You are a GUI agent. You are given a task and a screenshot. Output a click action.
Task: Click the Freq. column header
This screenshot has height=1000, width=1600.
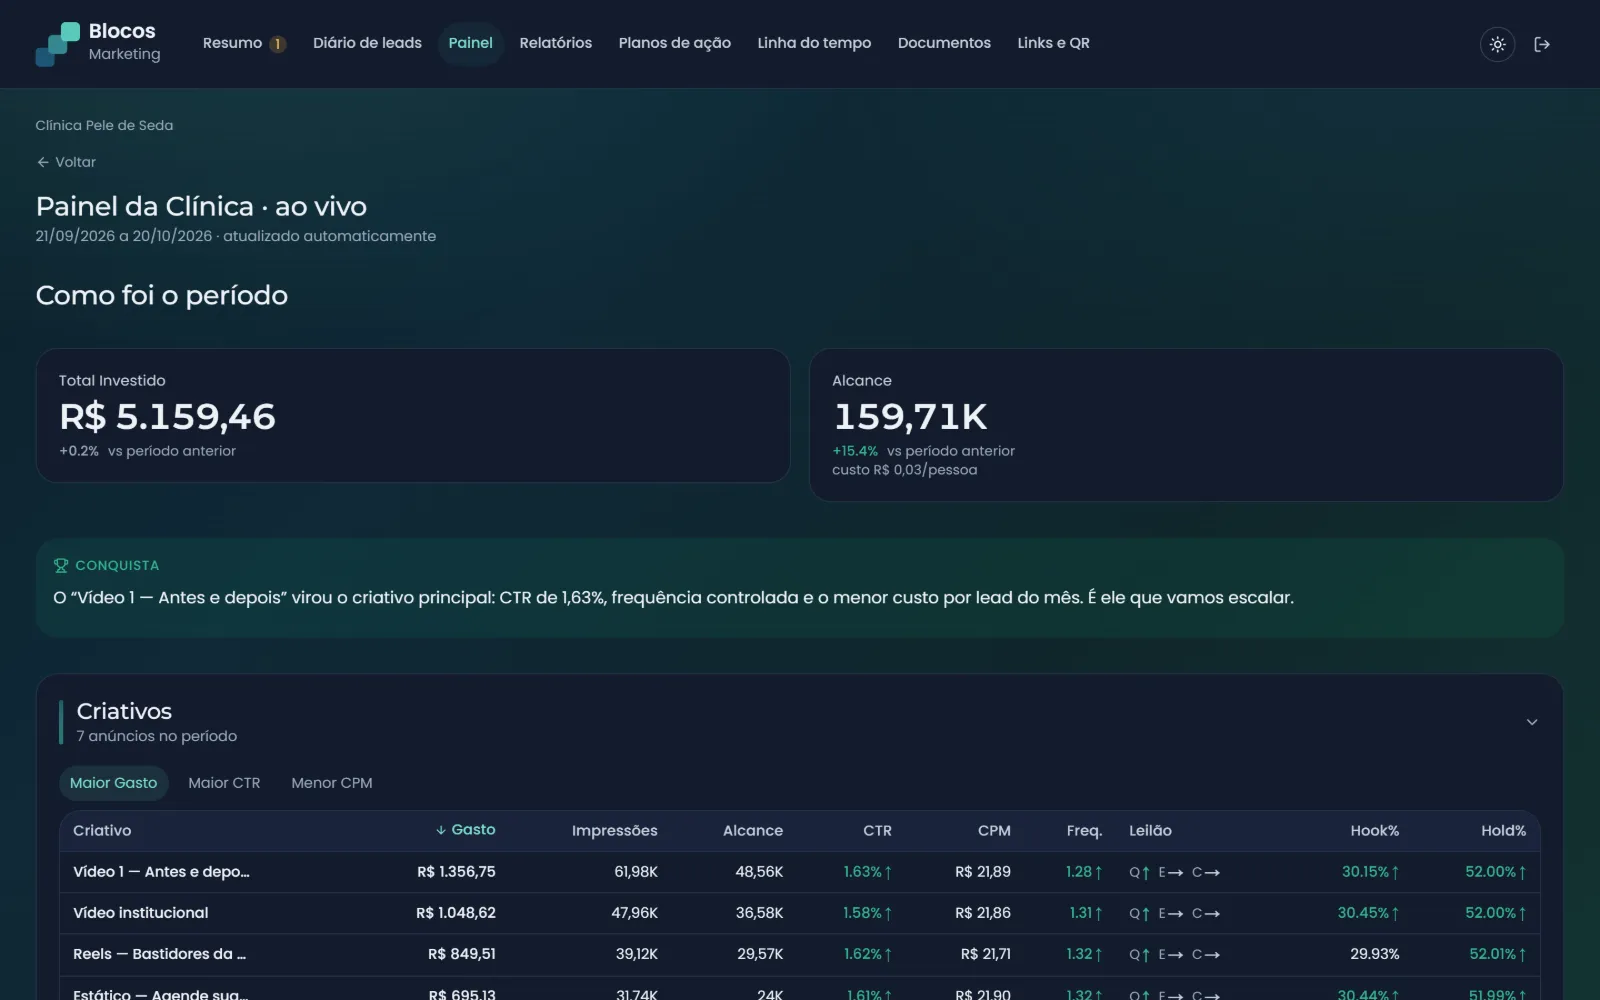click(x=1084, y=830)
